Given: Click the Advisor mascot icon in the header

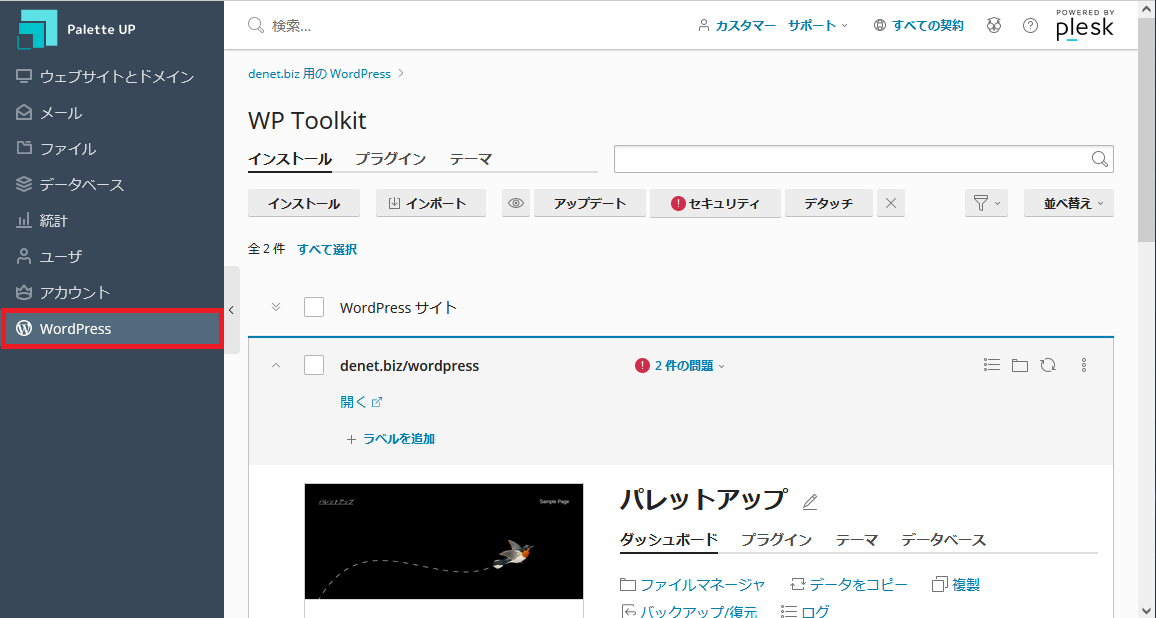Looking at the screenshot, I should click(995, 26).
